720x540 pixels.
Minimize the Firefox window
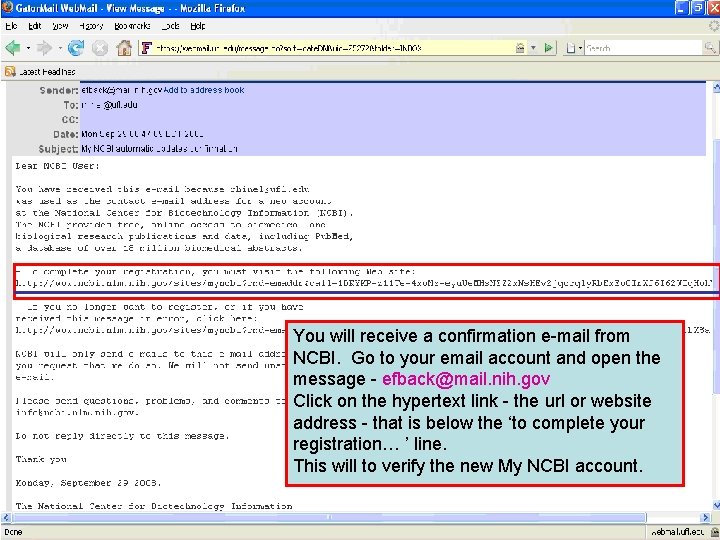(x=682, y=8)
